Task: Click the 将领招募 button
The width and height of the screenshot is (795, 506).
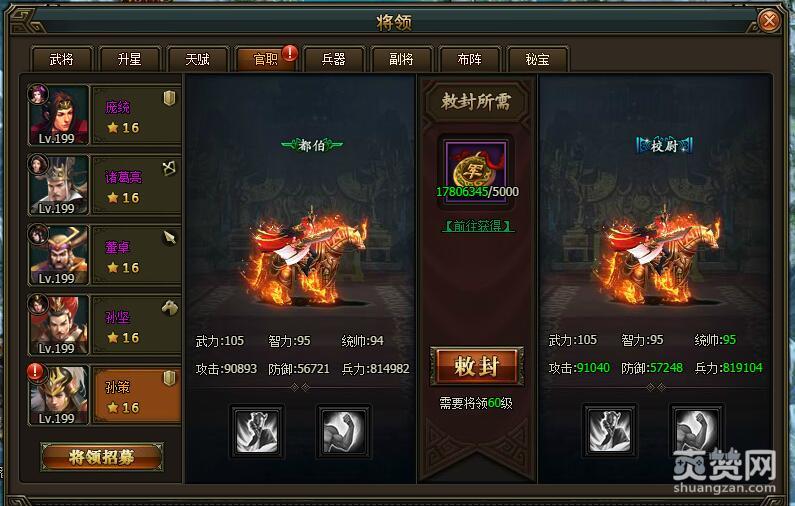Action: coord(102,457)
